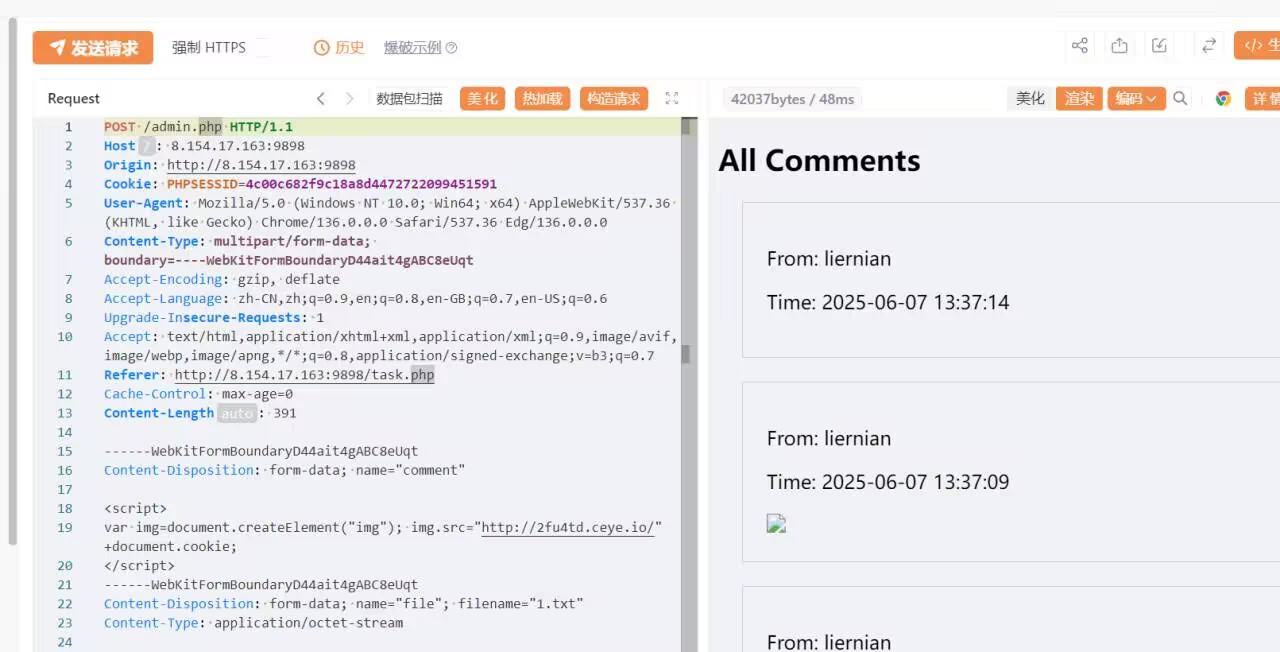Screen dimensions: 1280x652
Task: Click the Referer URL ending task.php
Action: click(305, 375)
